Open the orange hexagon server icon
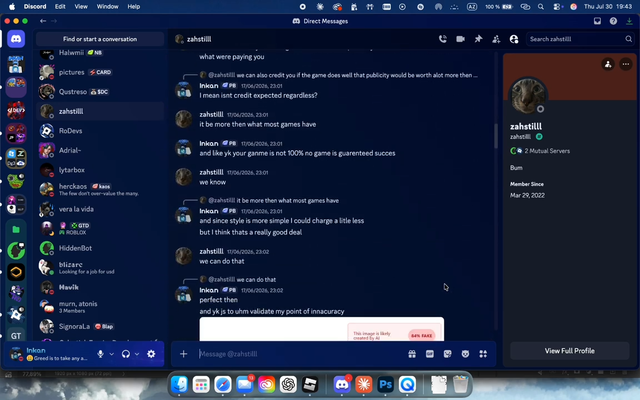 pyautogui.click(x=16, y=272)
